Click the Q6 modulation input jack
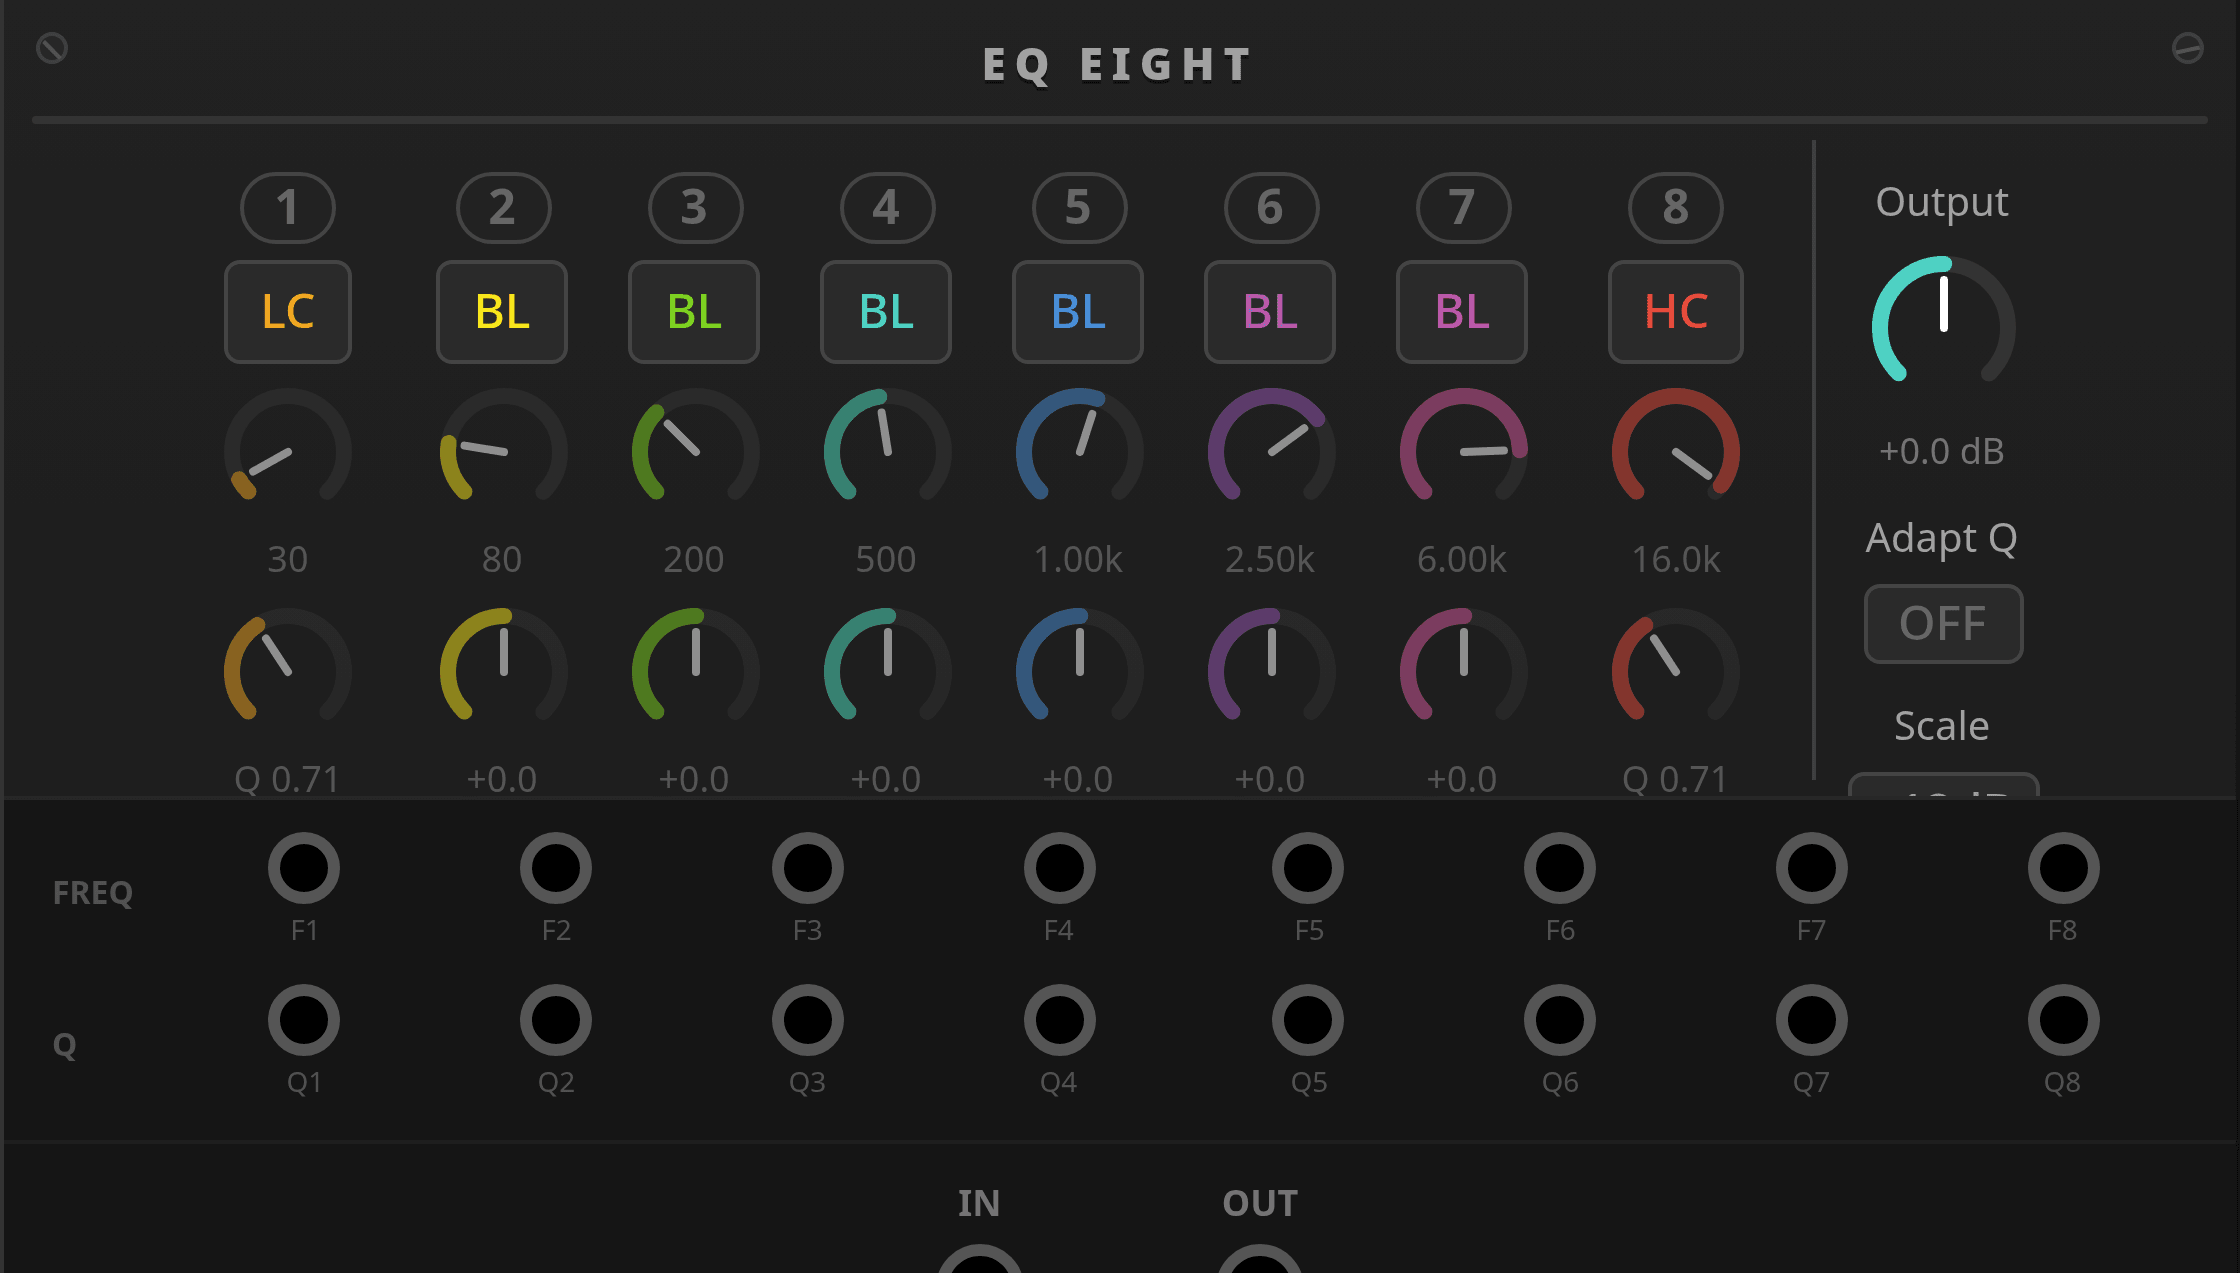 coord(1560,1020)
